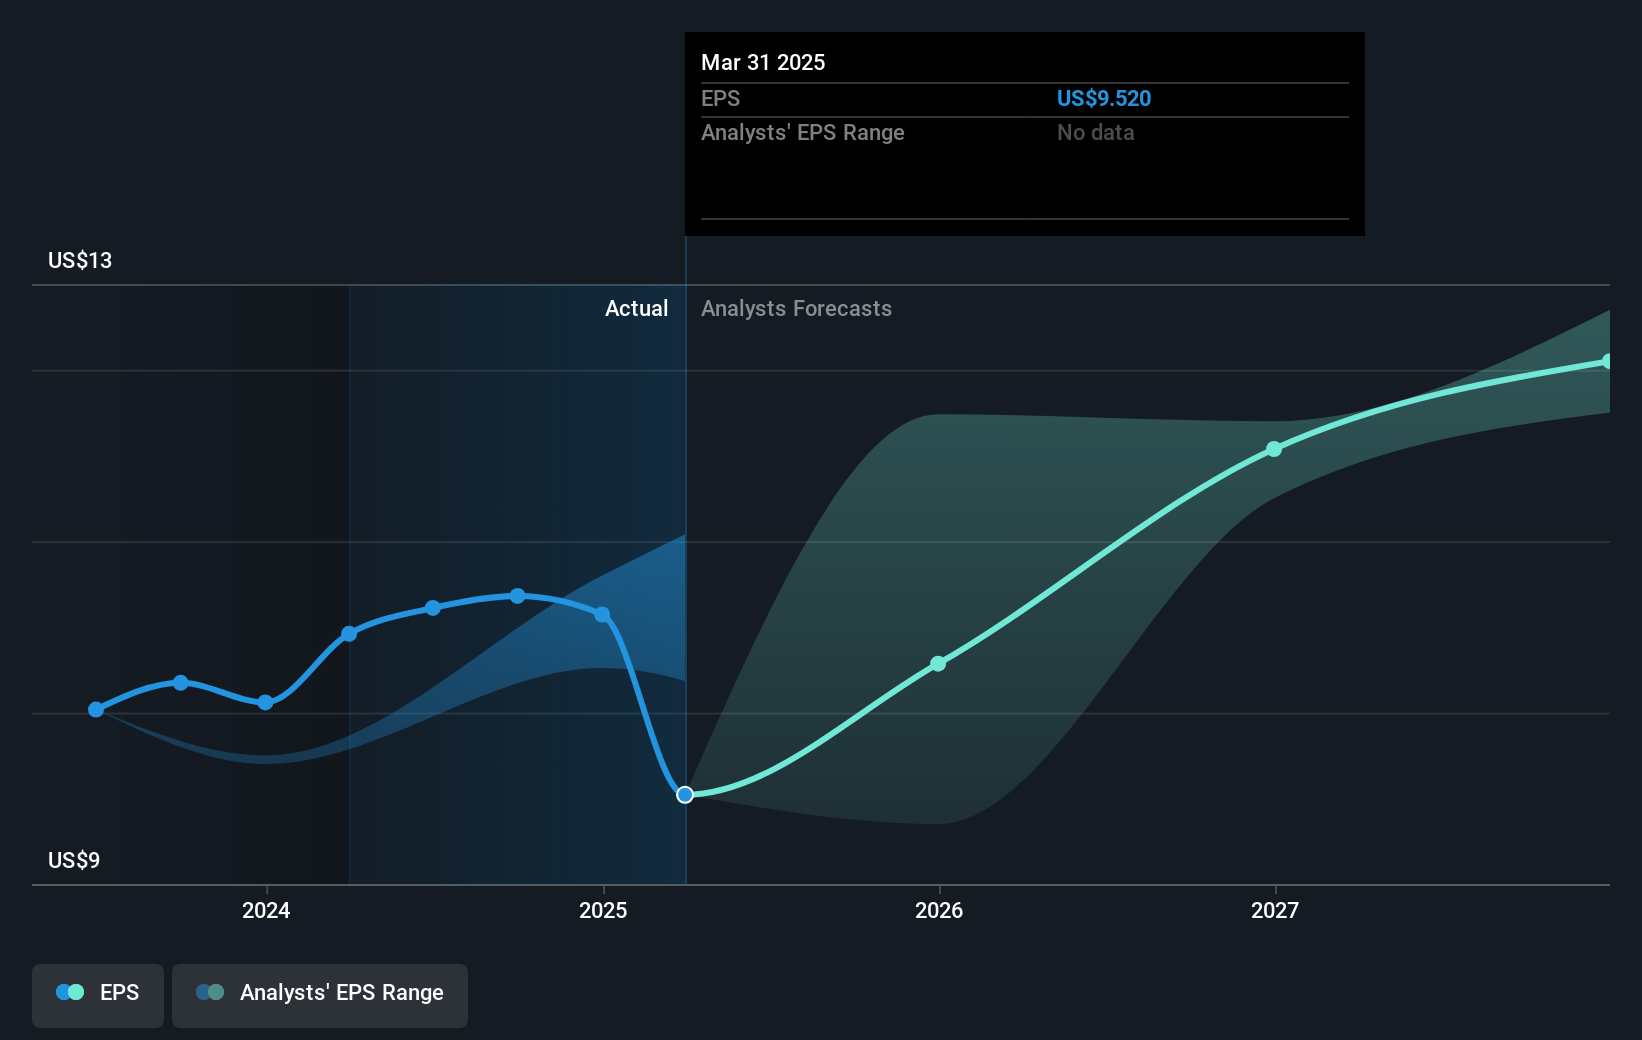The image size is (1642, 1040).
Task: Click the last forecast point at chart edge
Action: 1606,361
